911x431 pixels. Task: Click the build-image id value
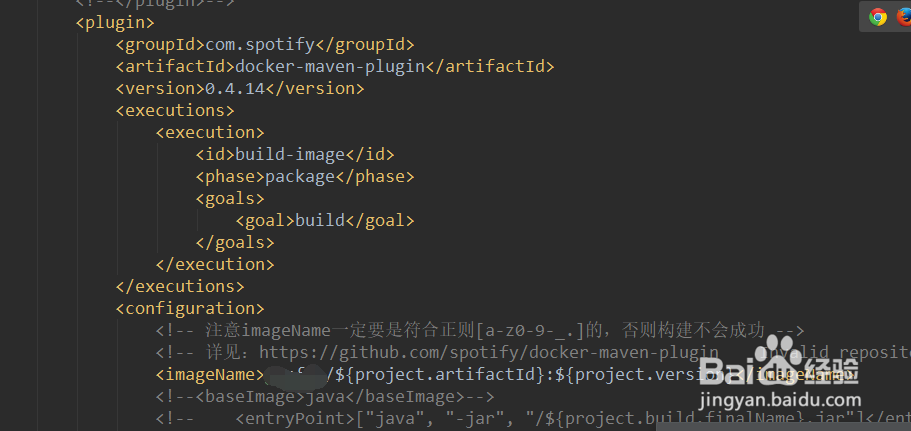pos(289,154)
